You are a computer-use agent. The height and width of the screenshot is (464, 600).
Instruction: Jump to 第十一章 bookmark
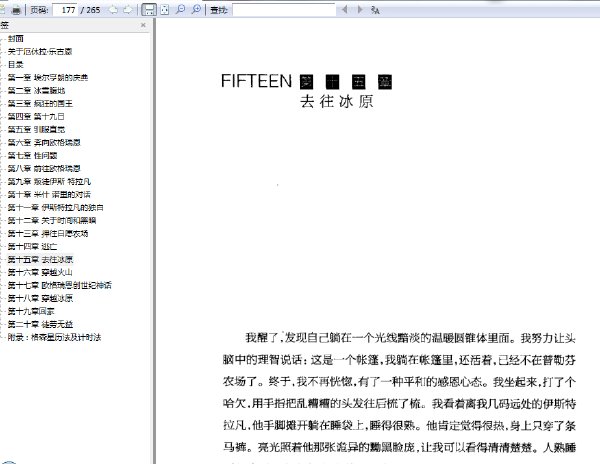[x=55, y=208]
